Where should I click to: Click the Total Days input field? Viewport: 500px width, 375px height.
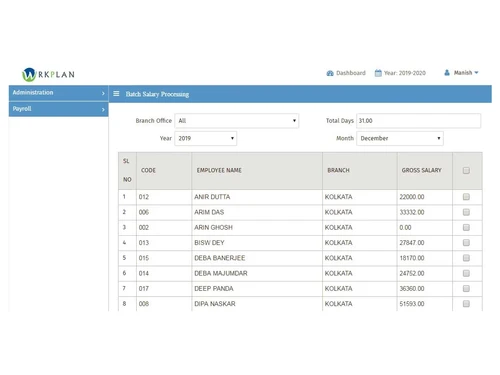419,121
